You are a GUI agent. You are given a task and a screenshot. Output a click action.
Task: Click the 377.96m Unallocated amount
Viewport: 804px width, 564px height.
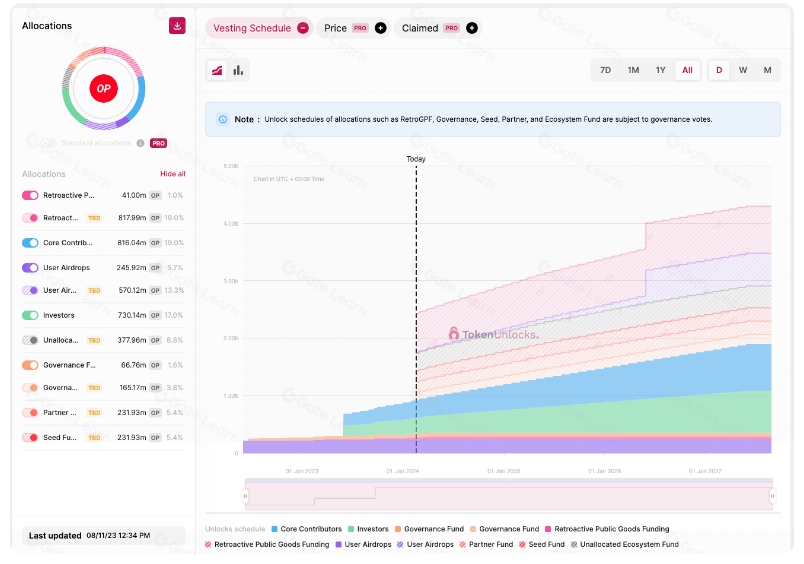(x=132, y=340)
